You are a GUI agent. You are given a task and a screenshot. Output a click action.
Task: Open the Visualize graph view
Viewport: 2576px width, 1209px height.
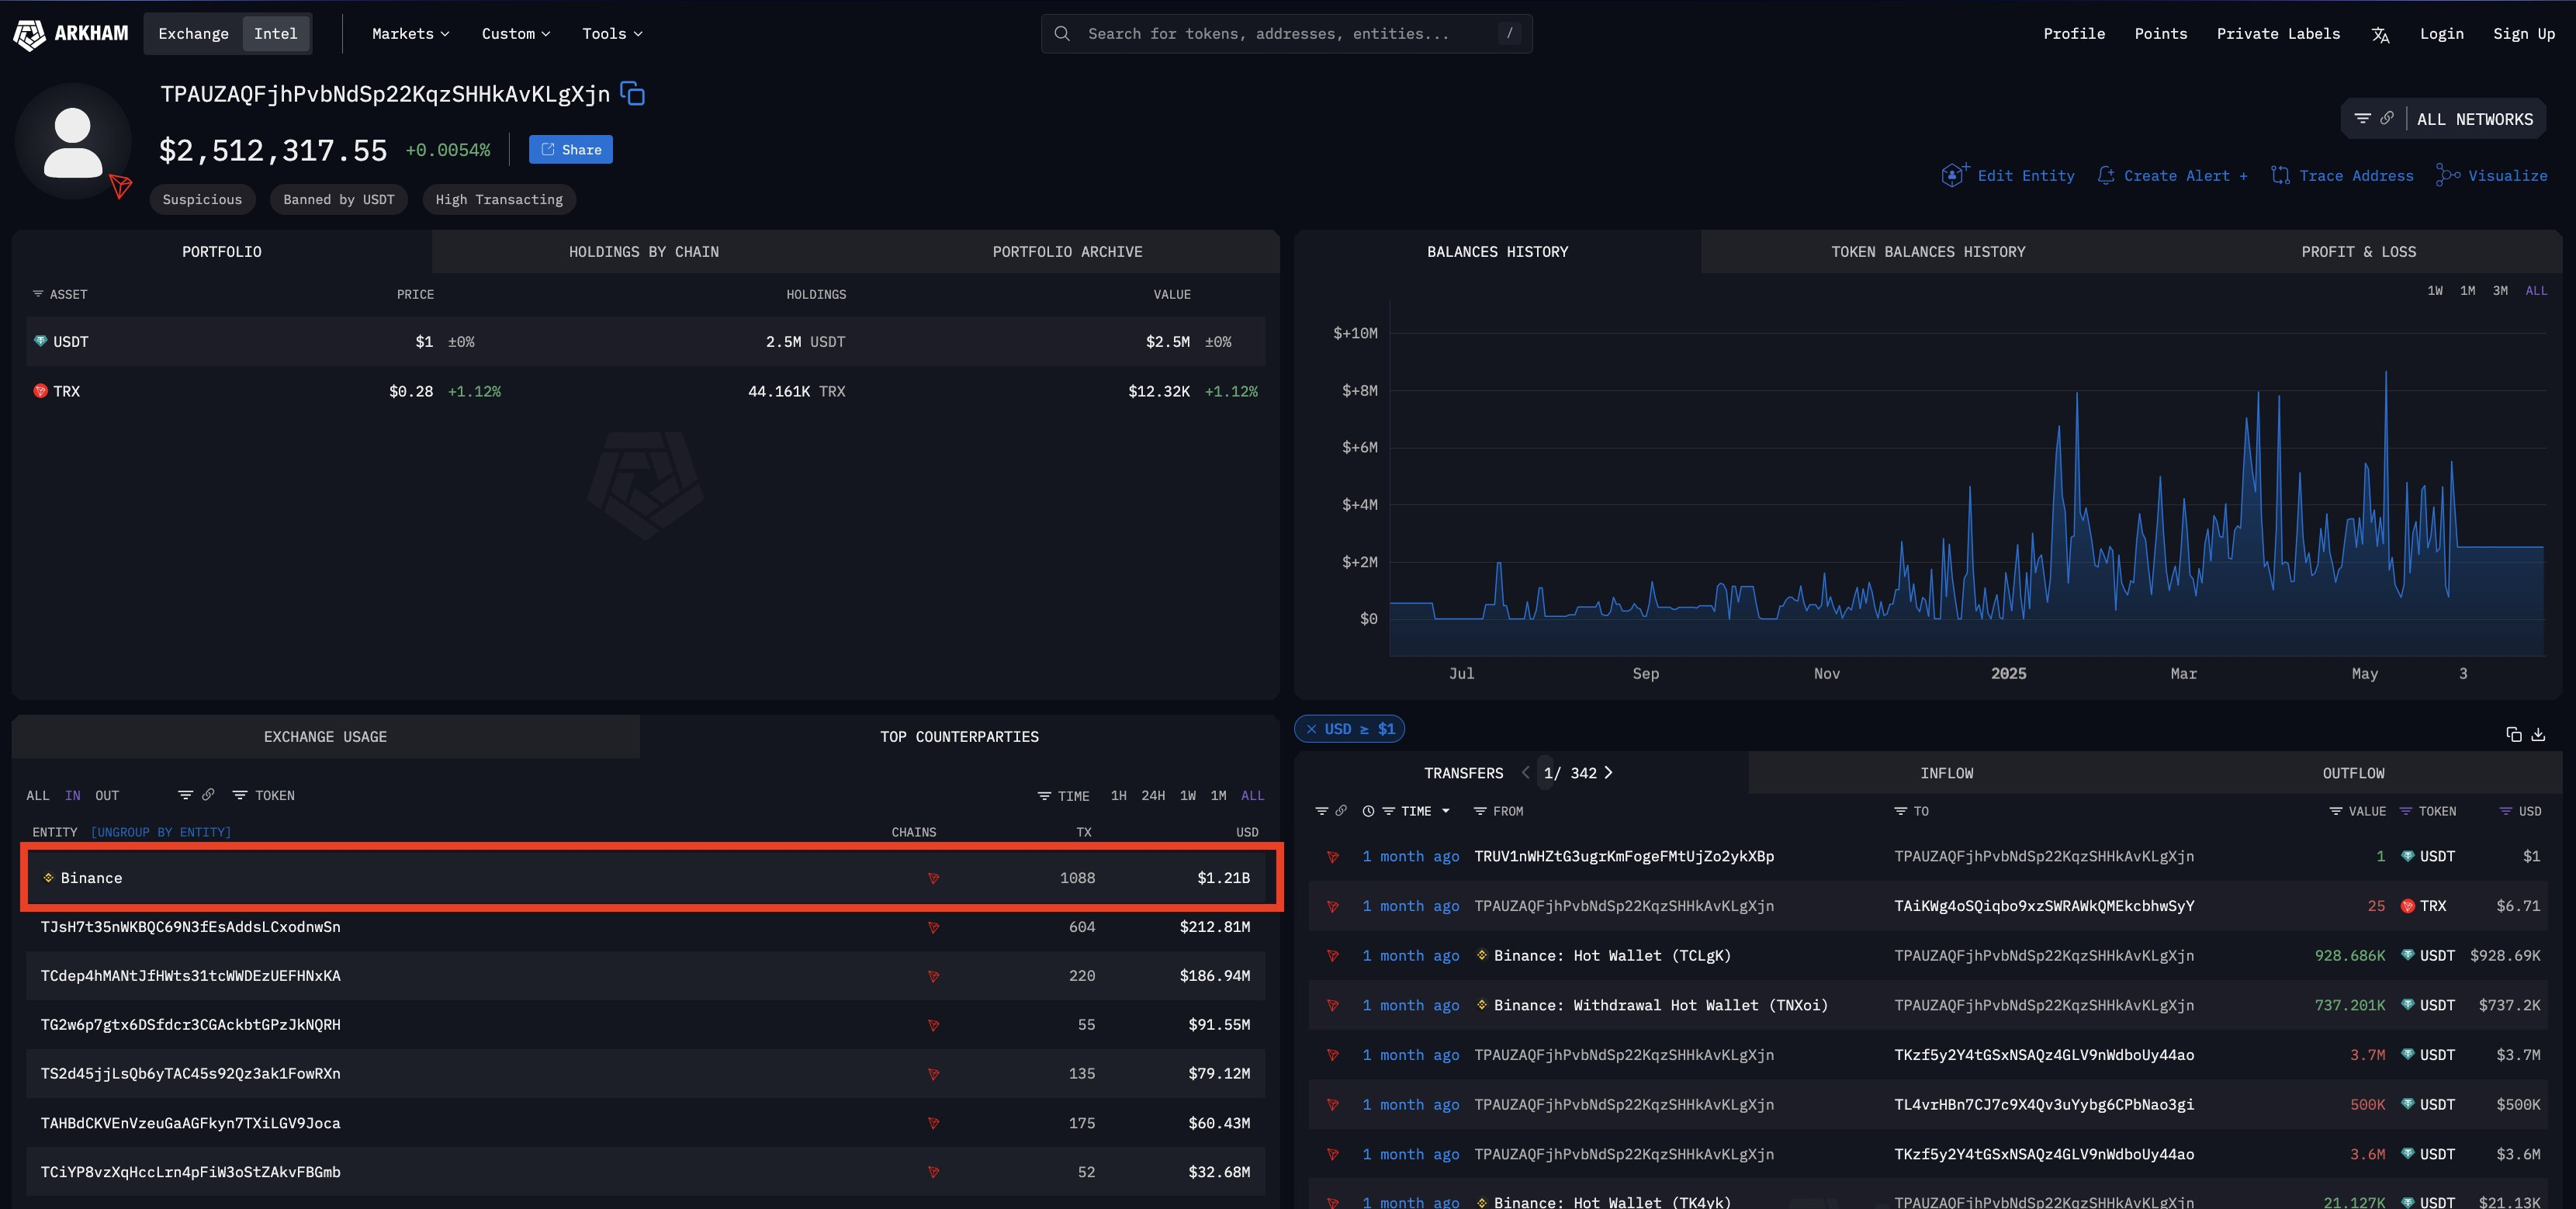pos(2491,175)
